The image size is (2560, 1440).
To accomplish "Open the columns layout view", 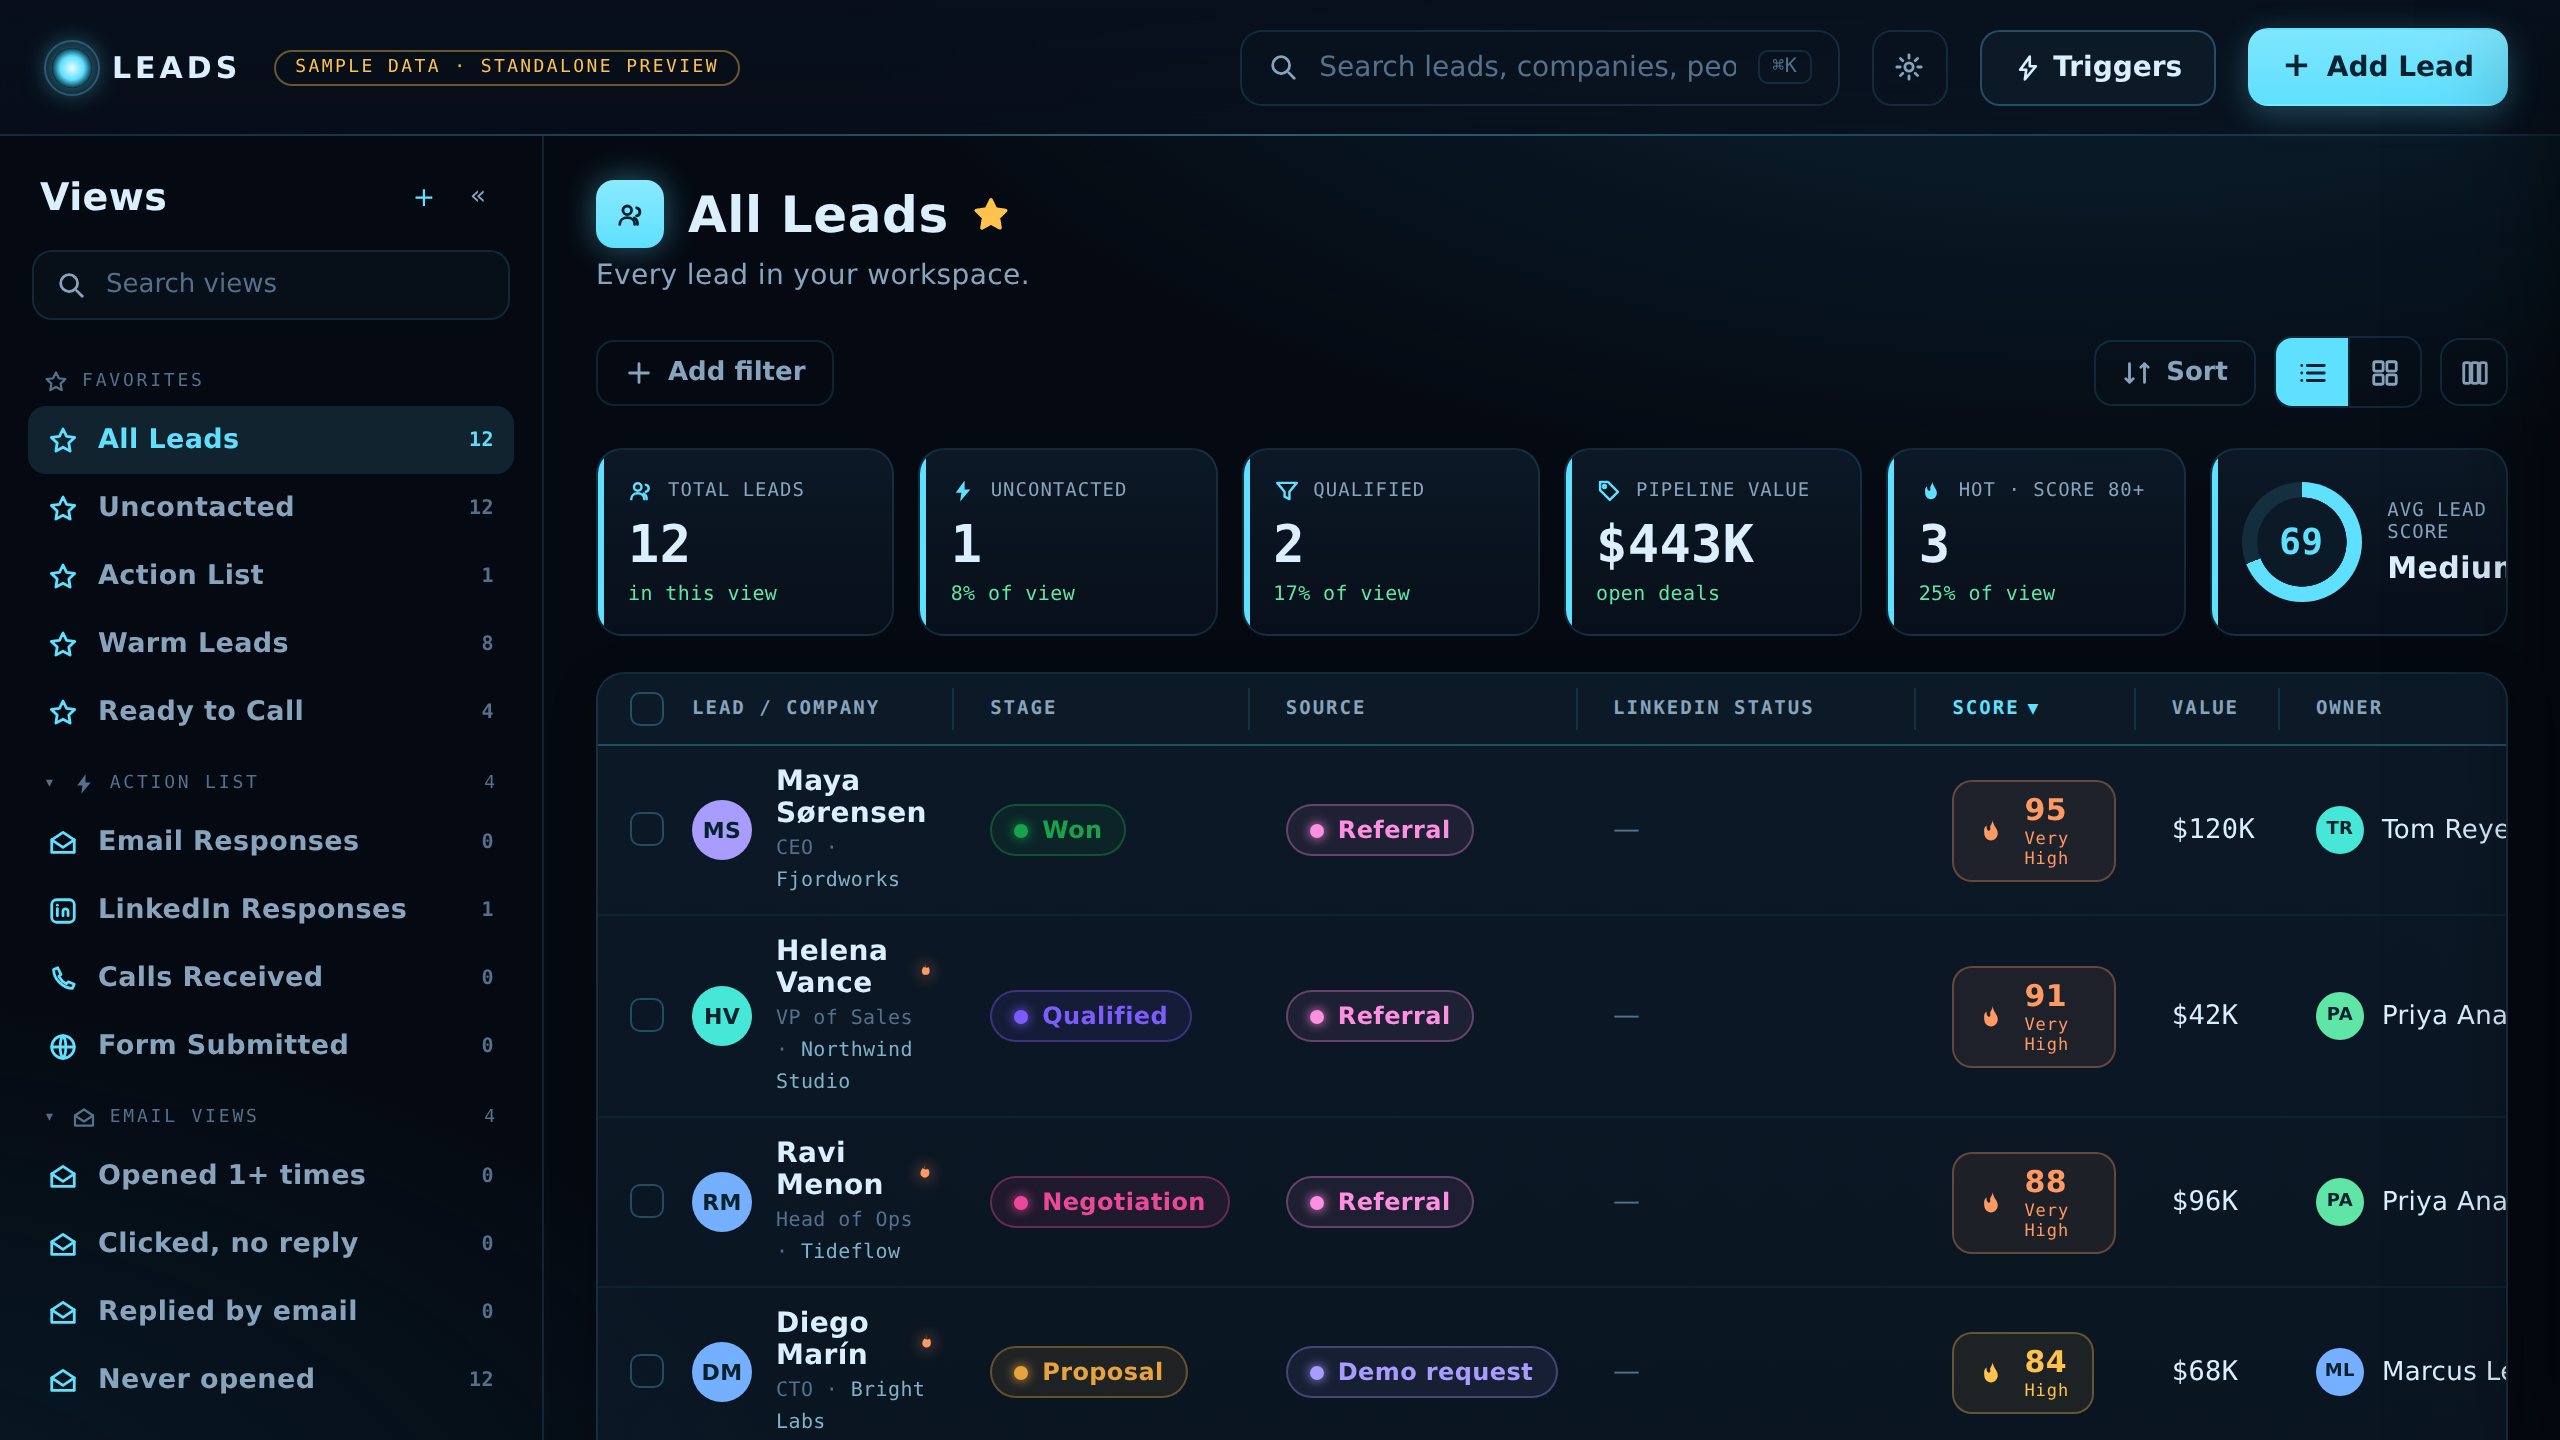I will coord(2474,373).
